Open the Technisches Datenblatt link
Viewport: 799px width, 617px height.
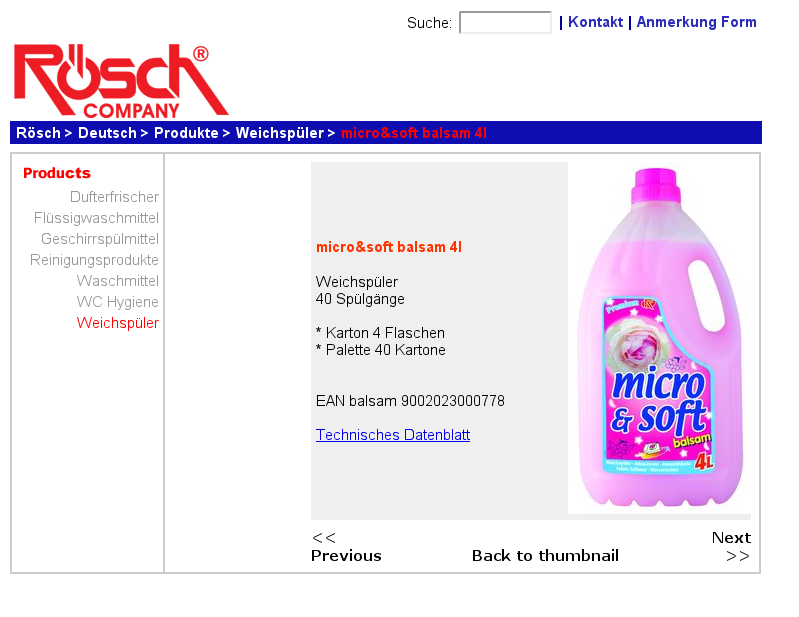tap(393, 435)
